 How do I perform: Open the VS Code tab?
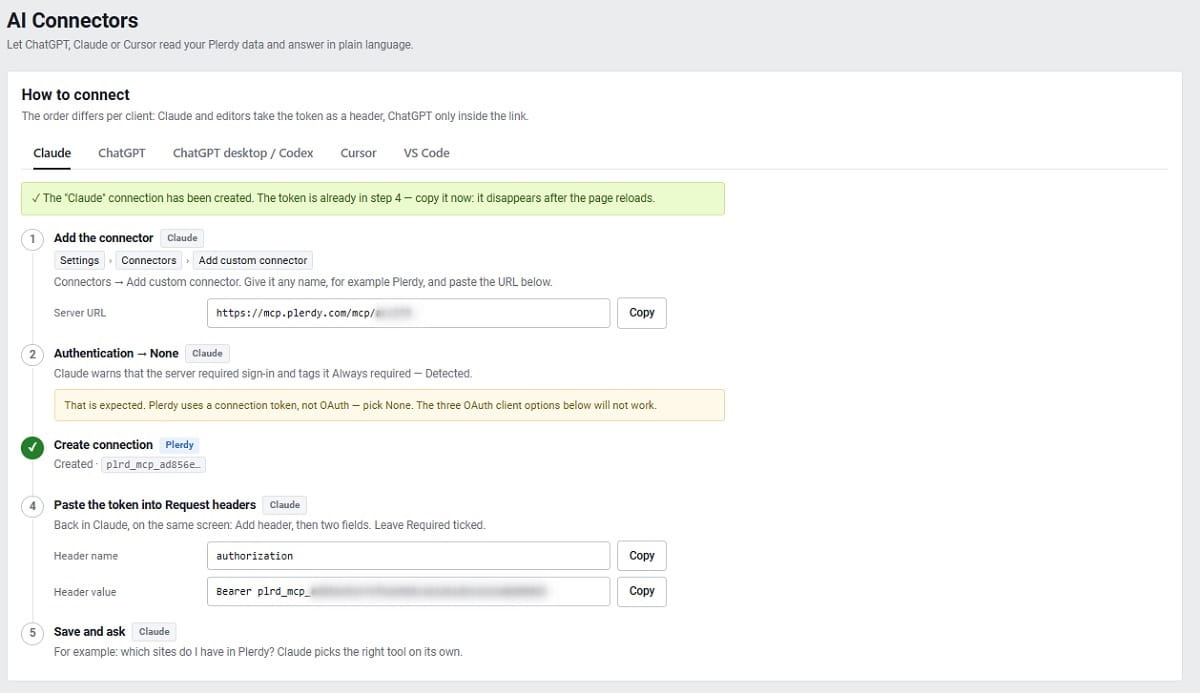tap(427, 153)
